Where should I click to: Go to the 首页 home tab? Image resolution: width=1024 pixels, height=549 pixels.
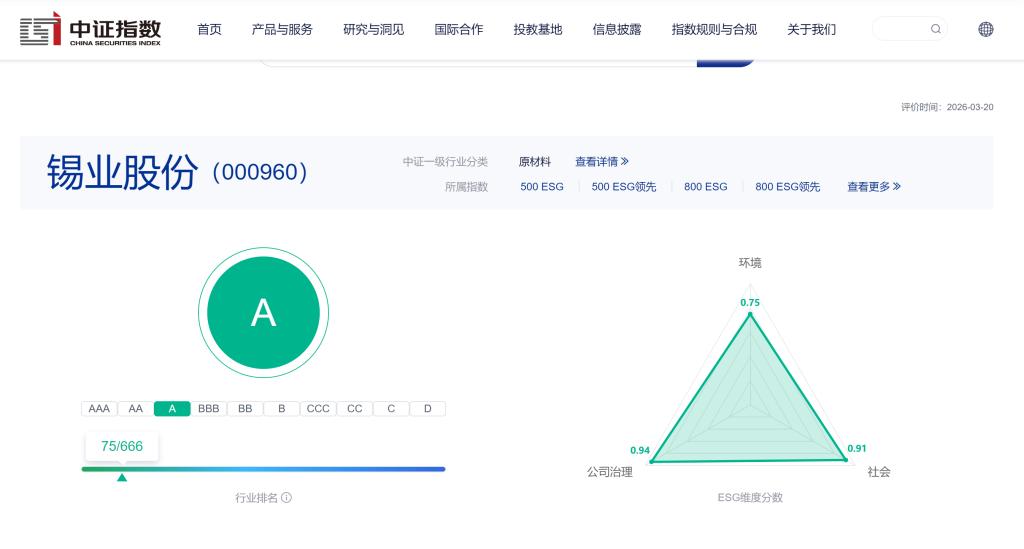click(209, 30)
